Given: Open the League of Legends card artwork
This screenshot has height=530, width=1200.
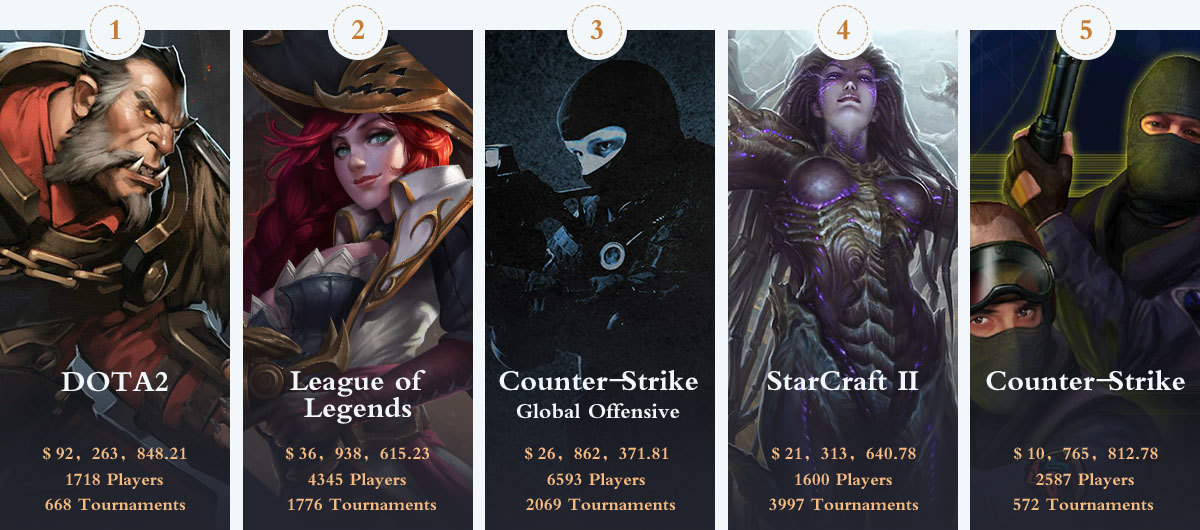Looking at the screenshot, I should pyautogui.click(x=358, y=200).
